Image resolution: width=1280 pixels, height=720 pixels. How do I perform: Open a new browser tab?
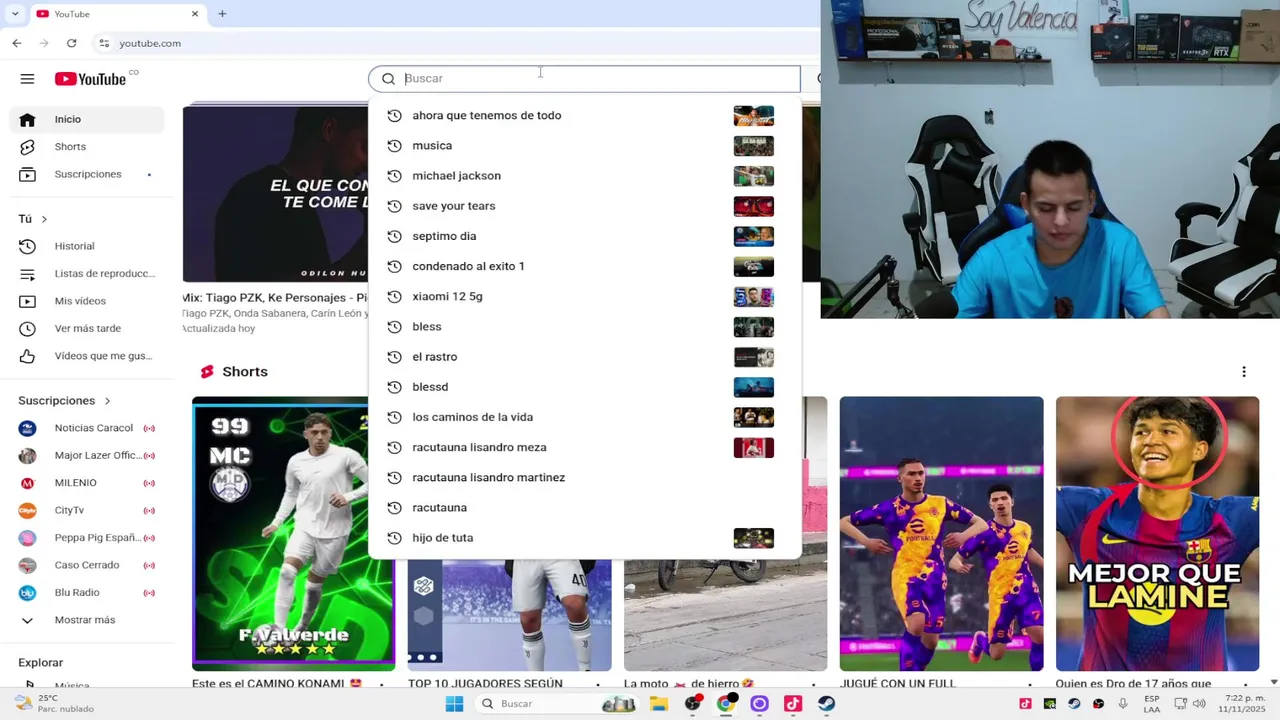pos(222,14)
